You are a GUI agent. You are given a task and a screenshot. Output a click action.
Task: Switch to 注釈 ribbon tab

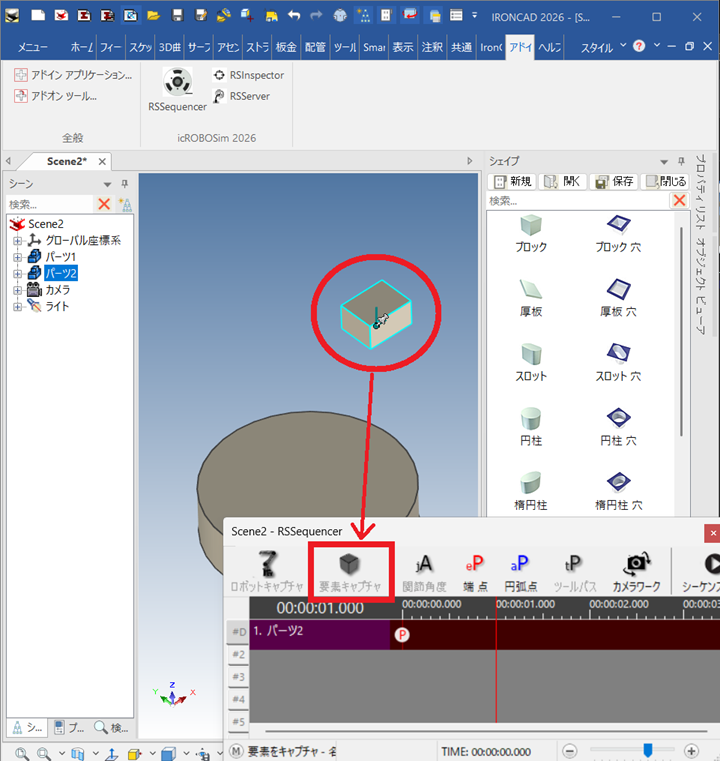click(x=432, y=47)
